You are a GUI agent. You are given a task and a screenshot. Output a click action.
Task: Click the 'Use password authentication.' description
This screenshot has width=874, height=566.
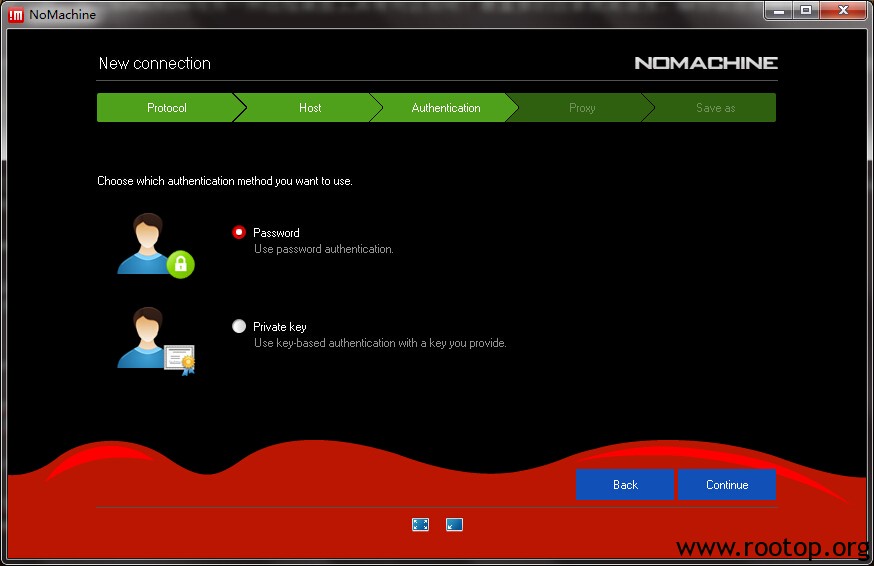323,249
